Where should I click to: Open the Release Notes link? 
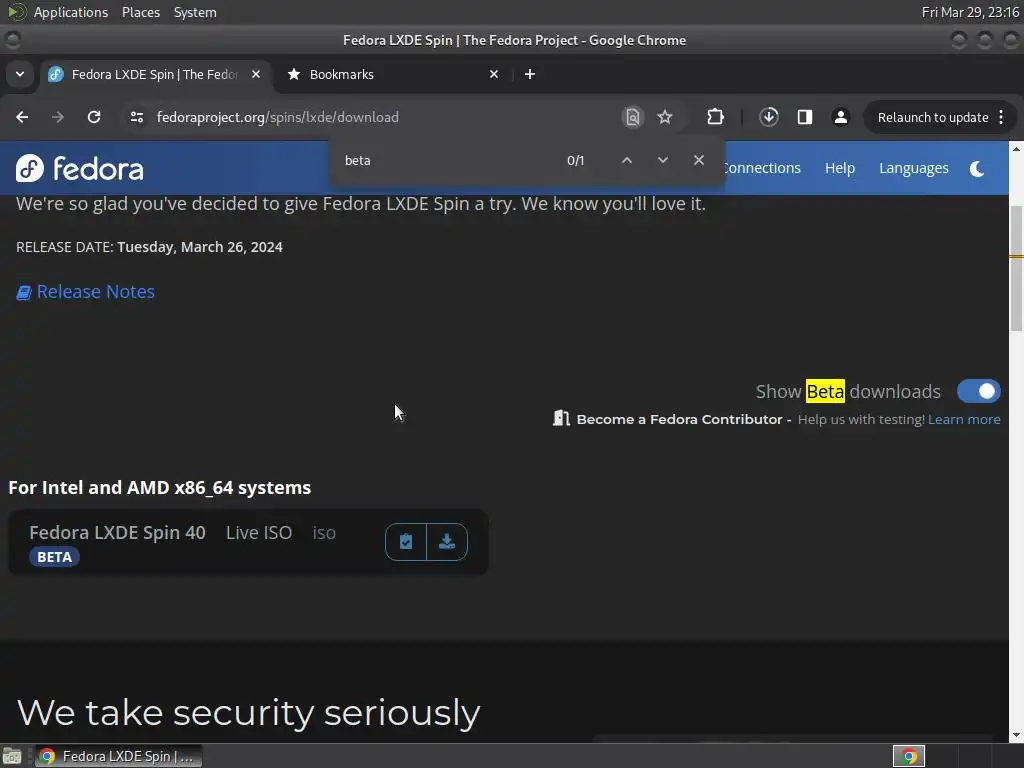coord(95,292)
